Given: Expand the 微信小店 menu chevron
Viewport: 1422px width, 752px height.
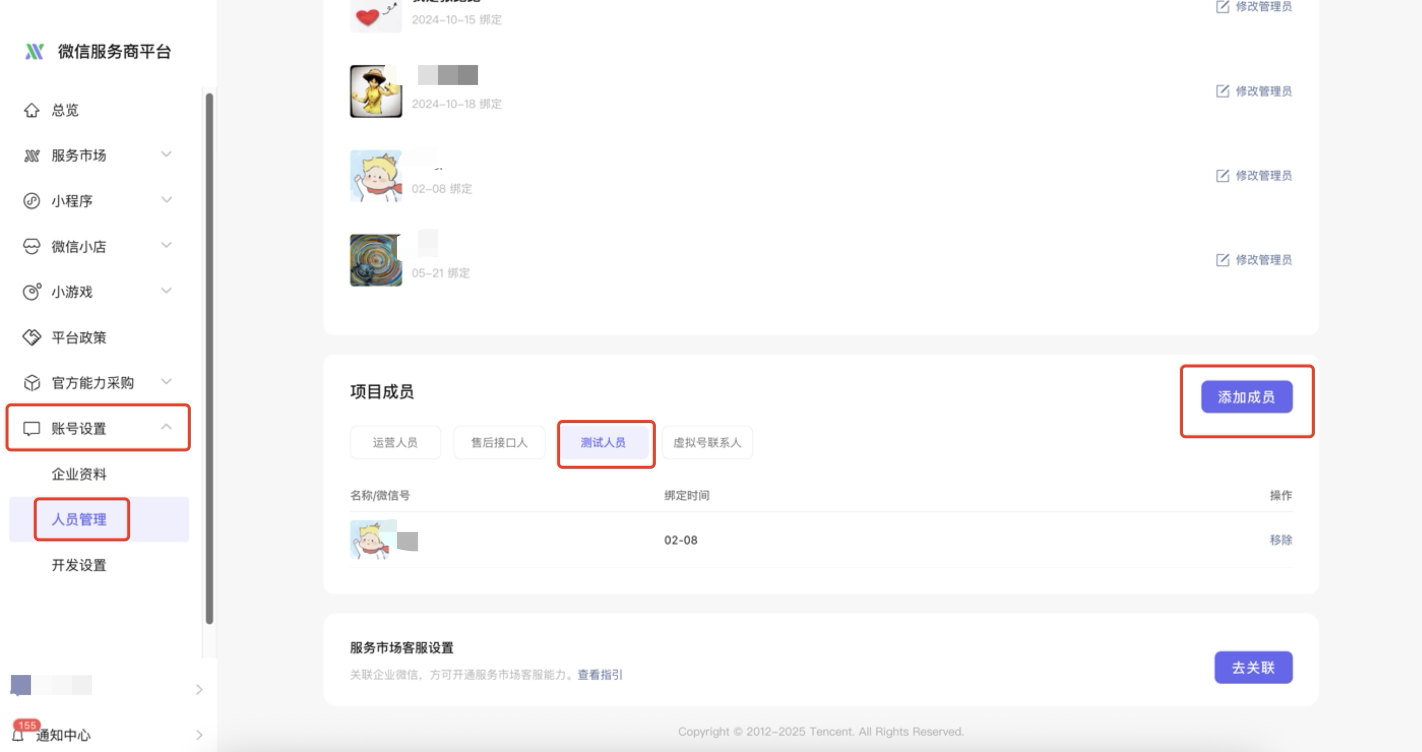Looking at the screenshot, I should [166, 246].
